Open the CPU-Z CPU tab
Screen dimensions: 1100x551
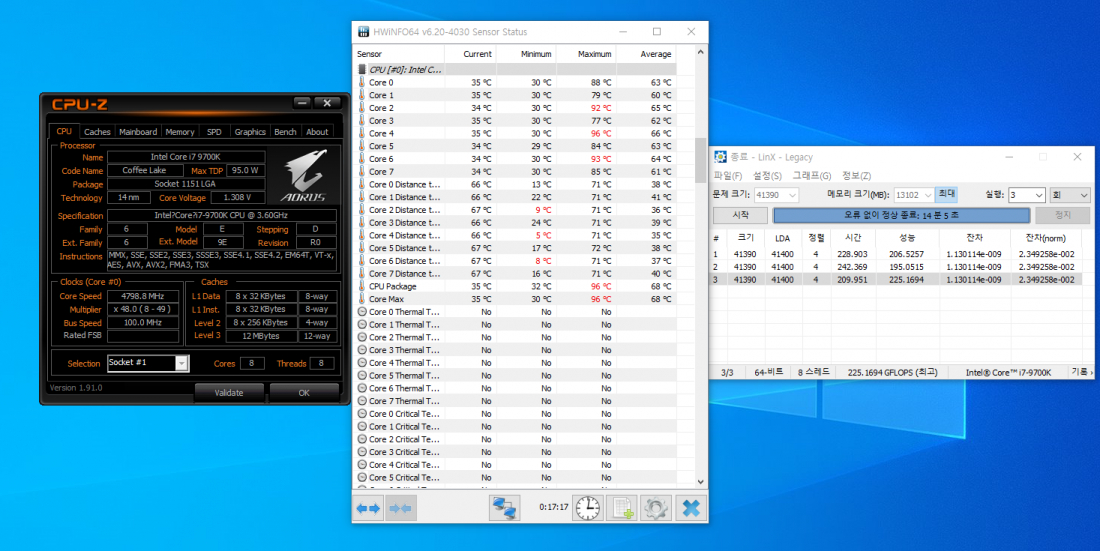(x=64, y=131)
